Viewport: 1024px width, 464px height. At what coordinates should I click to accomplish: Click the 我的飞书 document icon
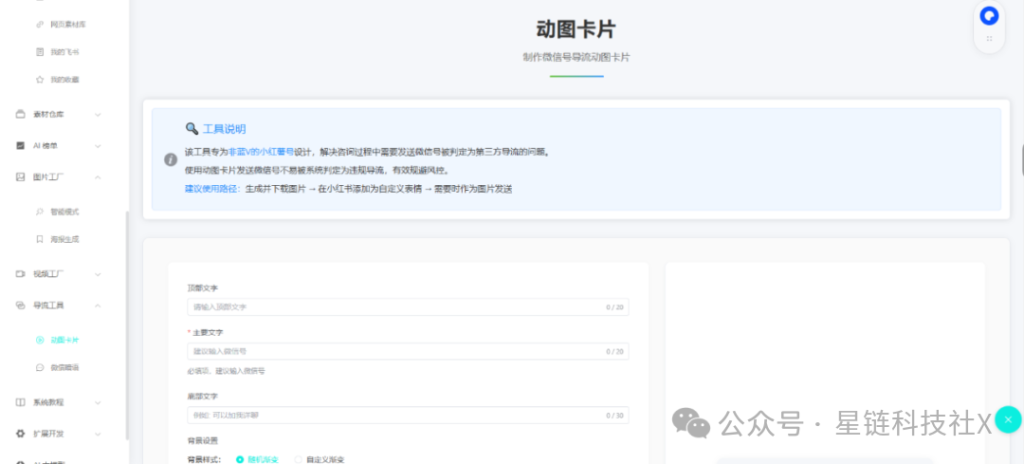tap(40, 52)
